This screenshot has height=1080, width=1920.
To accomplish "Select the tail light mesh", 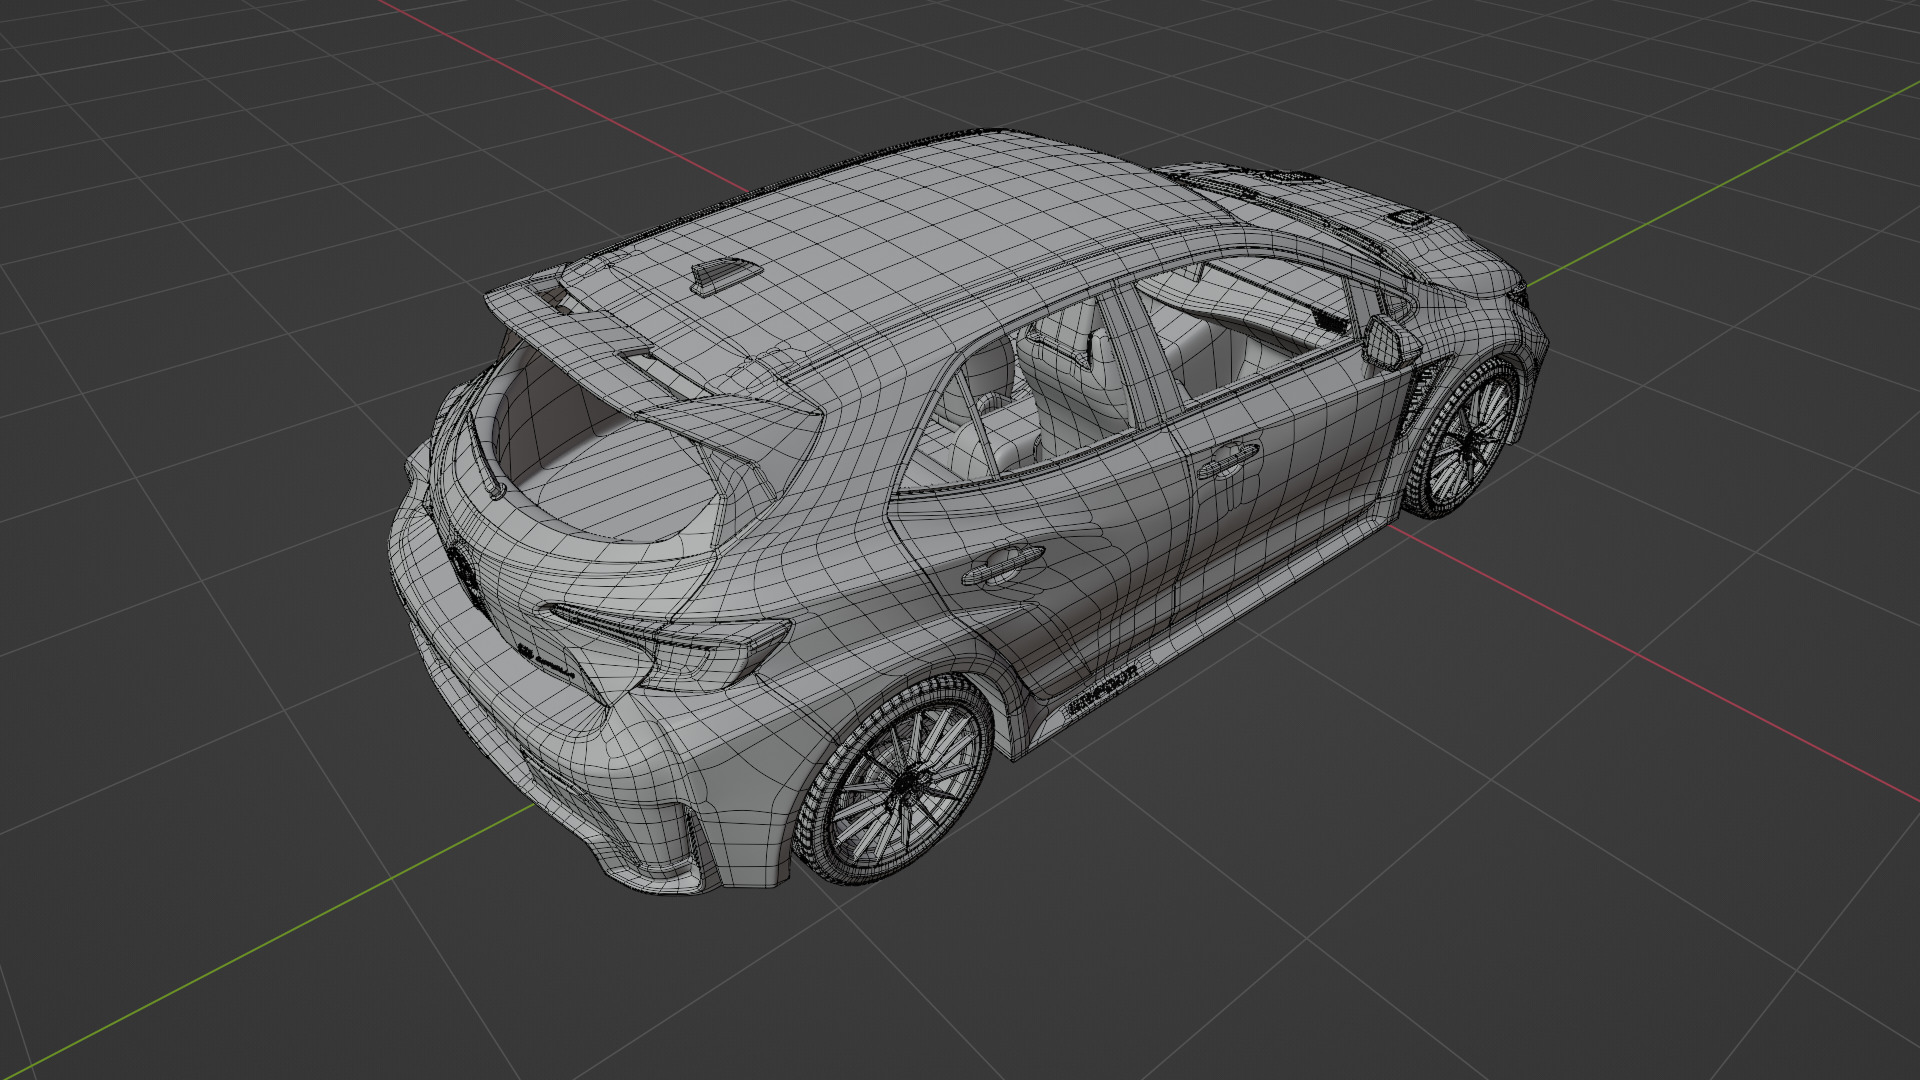I will [670, 645].
